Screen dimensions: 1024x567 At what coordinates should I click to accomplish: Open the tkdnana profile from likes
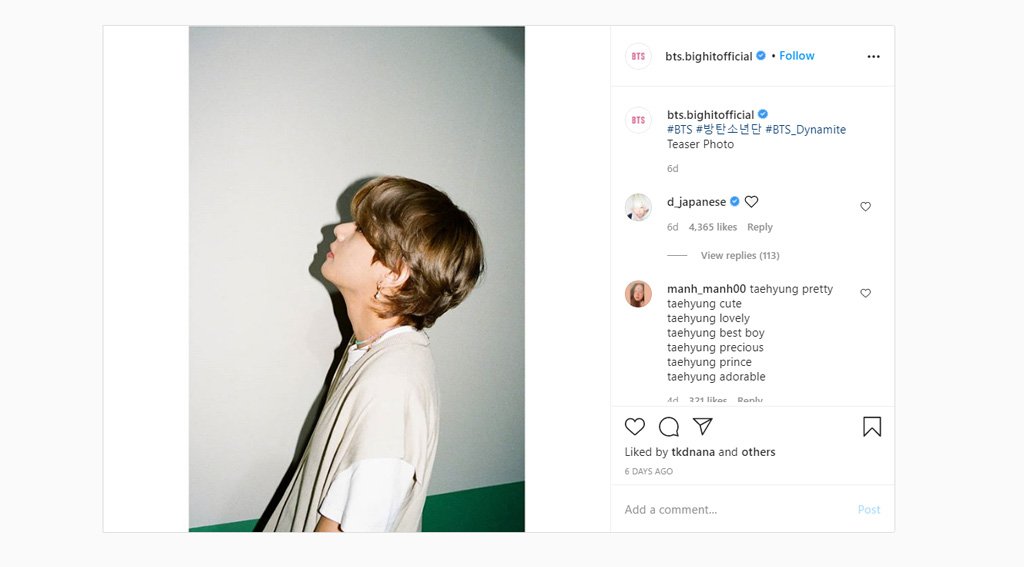[x=693, y=452]
